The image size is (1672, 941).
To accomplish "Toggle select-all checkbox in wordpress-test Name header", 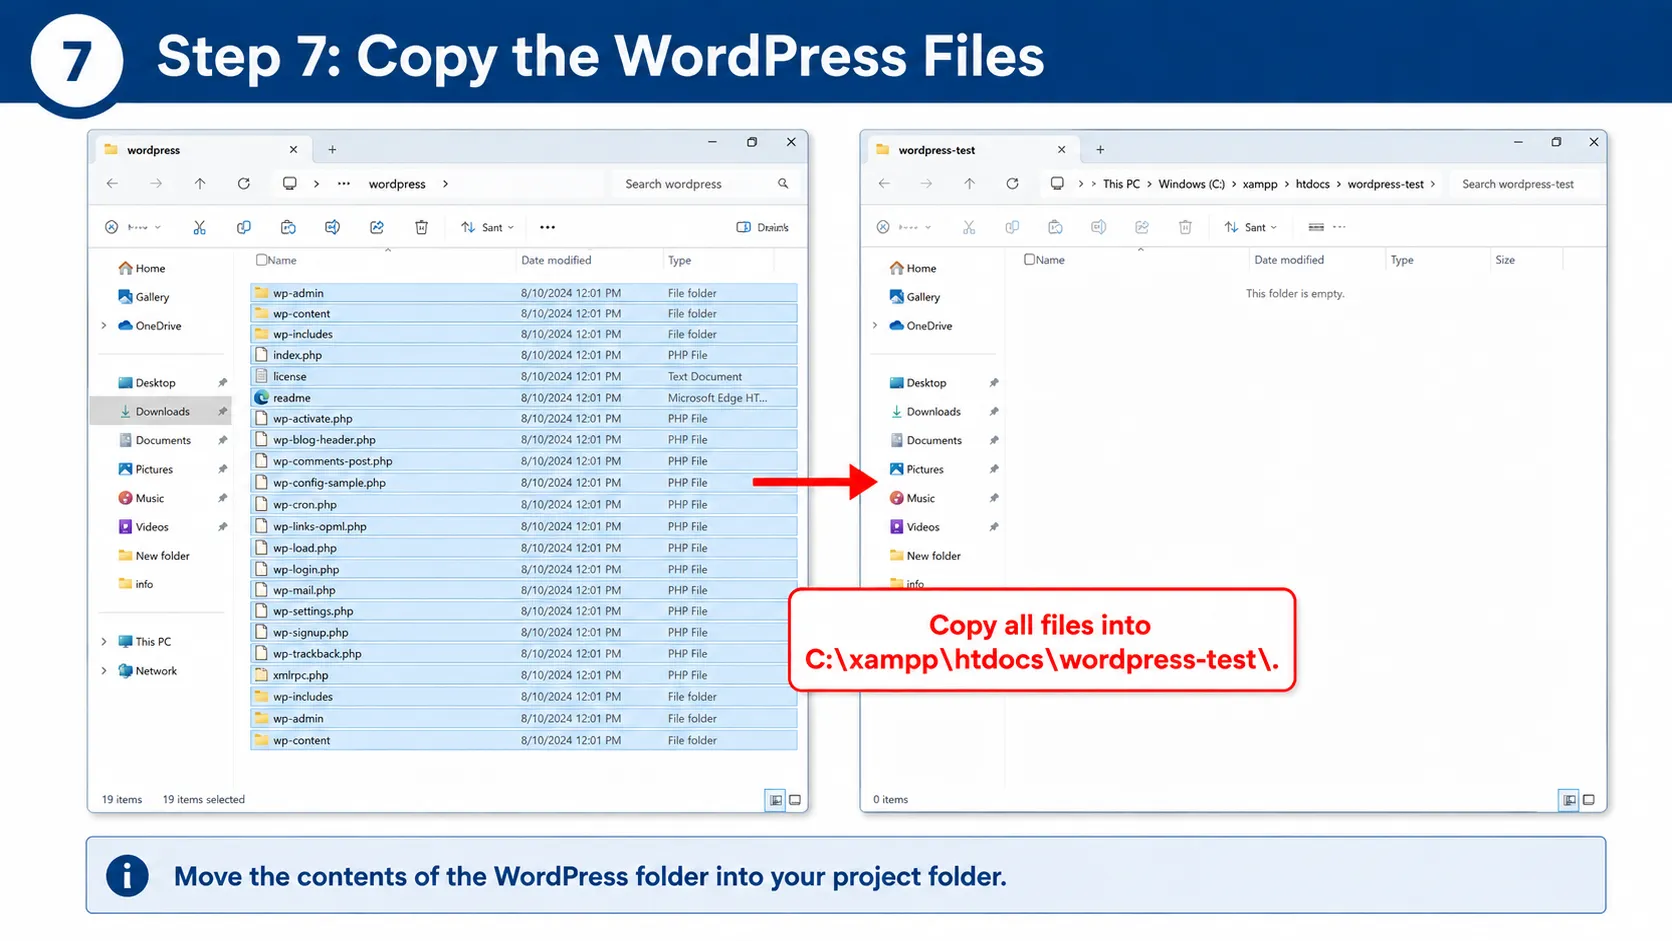I will pyautogui.click(x=1029, y=260).
